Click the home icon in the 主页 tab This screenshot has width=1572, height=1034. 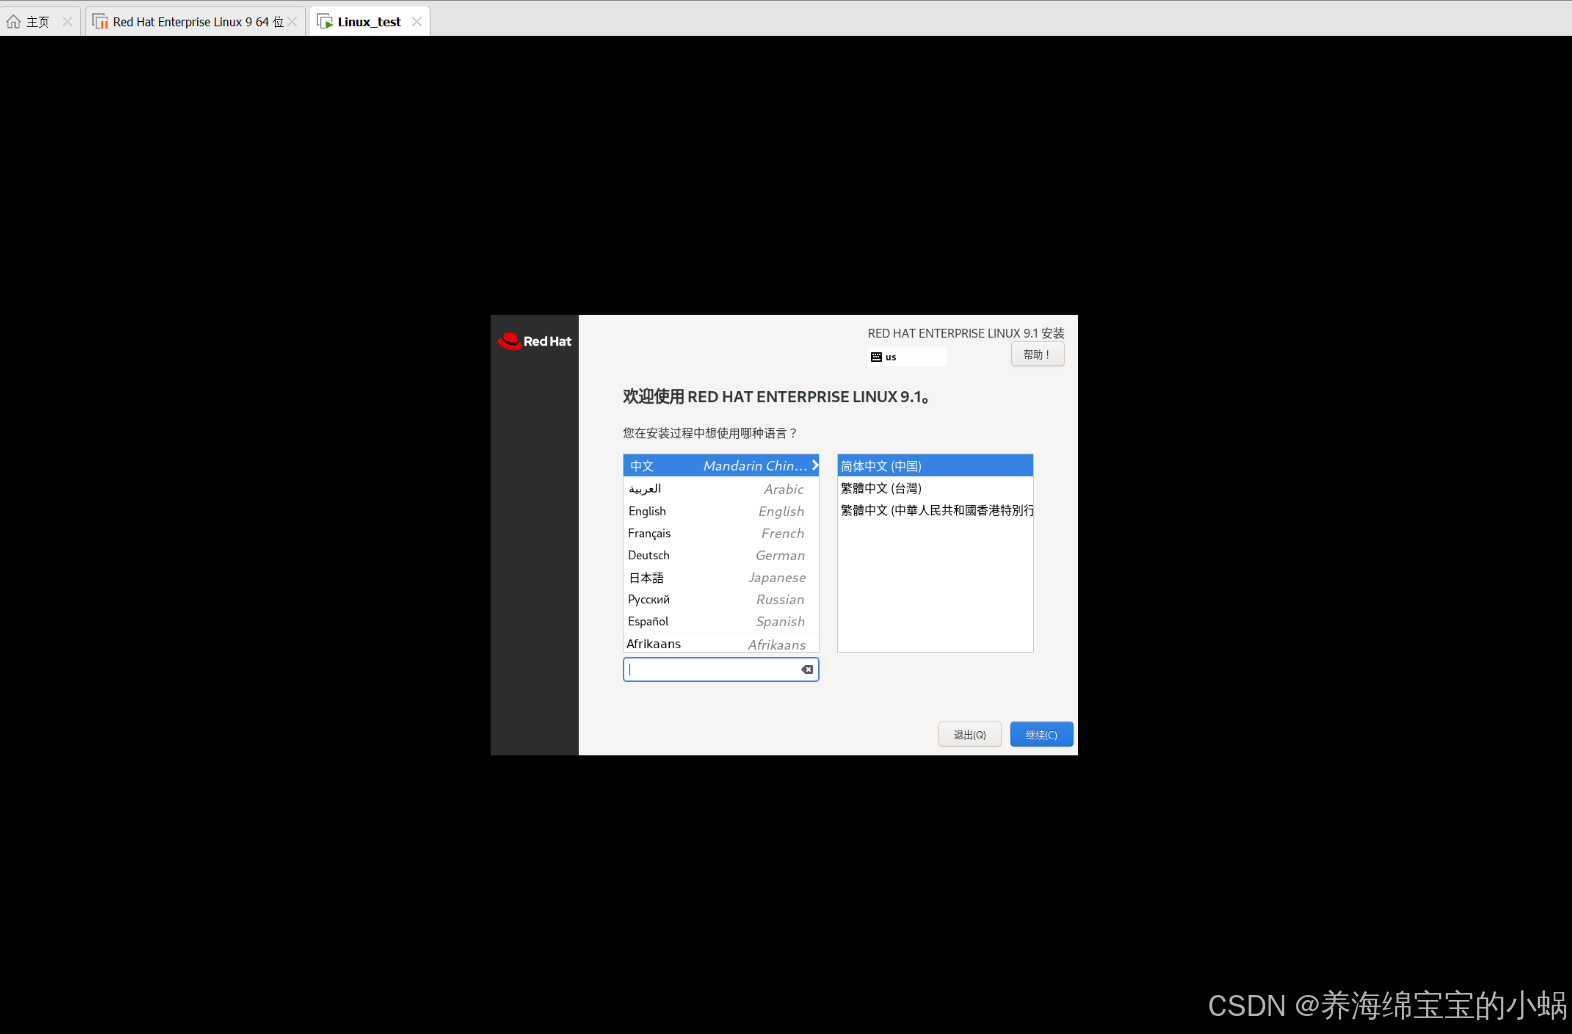[13, 22]
